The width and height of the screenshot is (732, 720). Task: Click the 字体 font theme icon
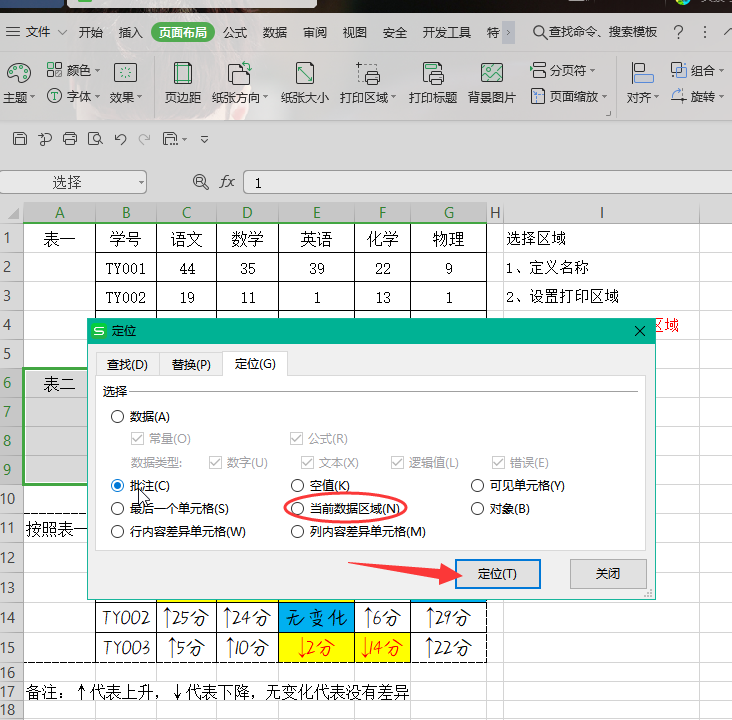point(54,96)
